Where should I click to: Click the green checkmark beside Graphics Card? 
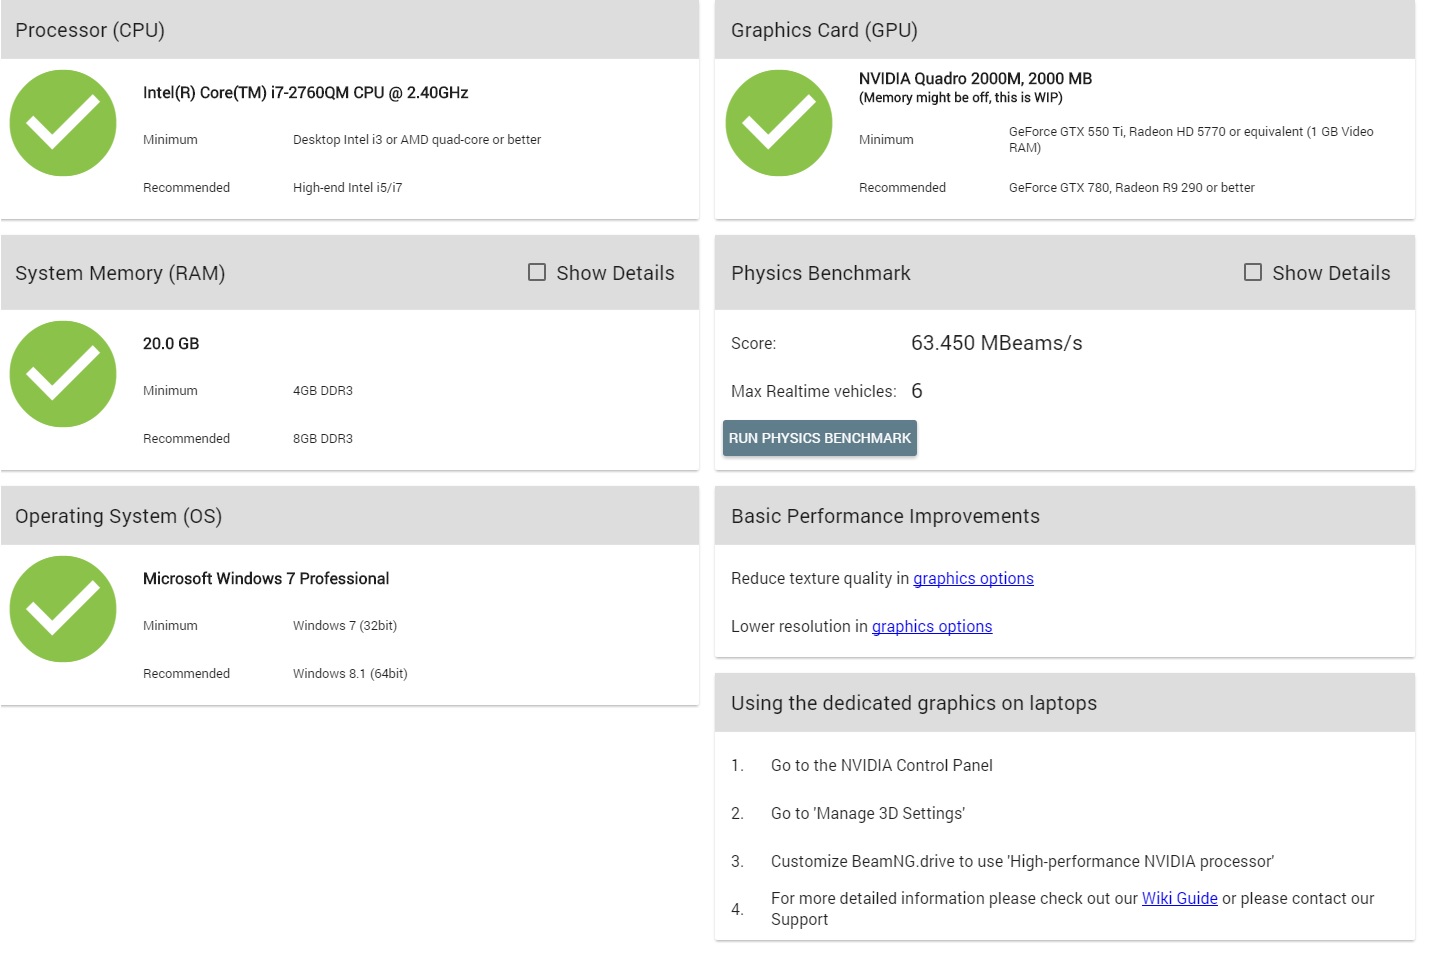click(x=779, y=123)
